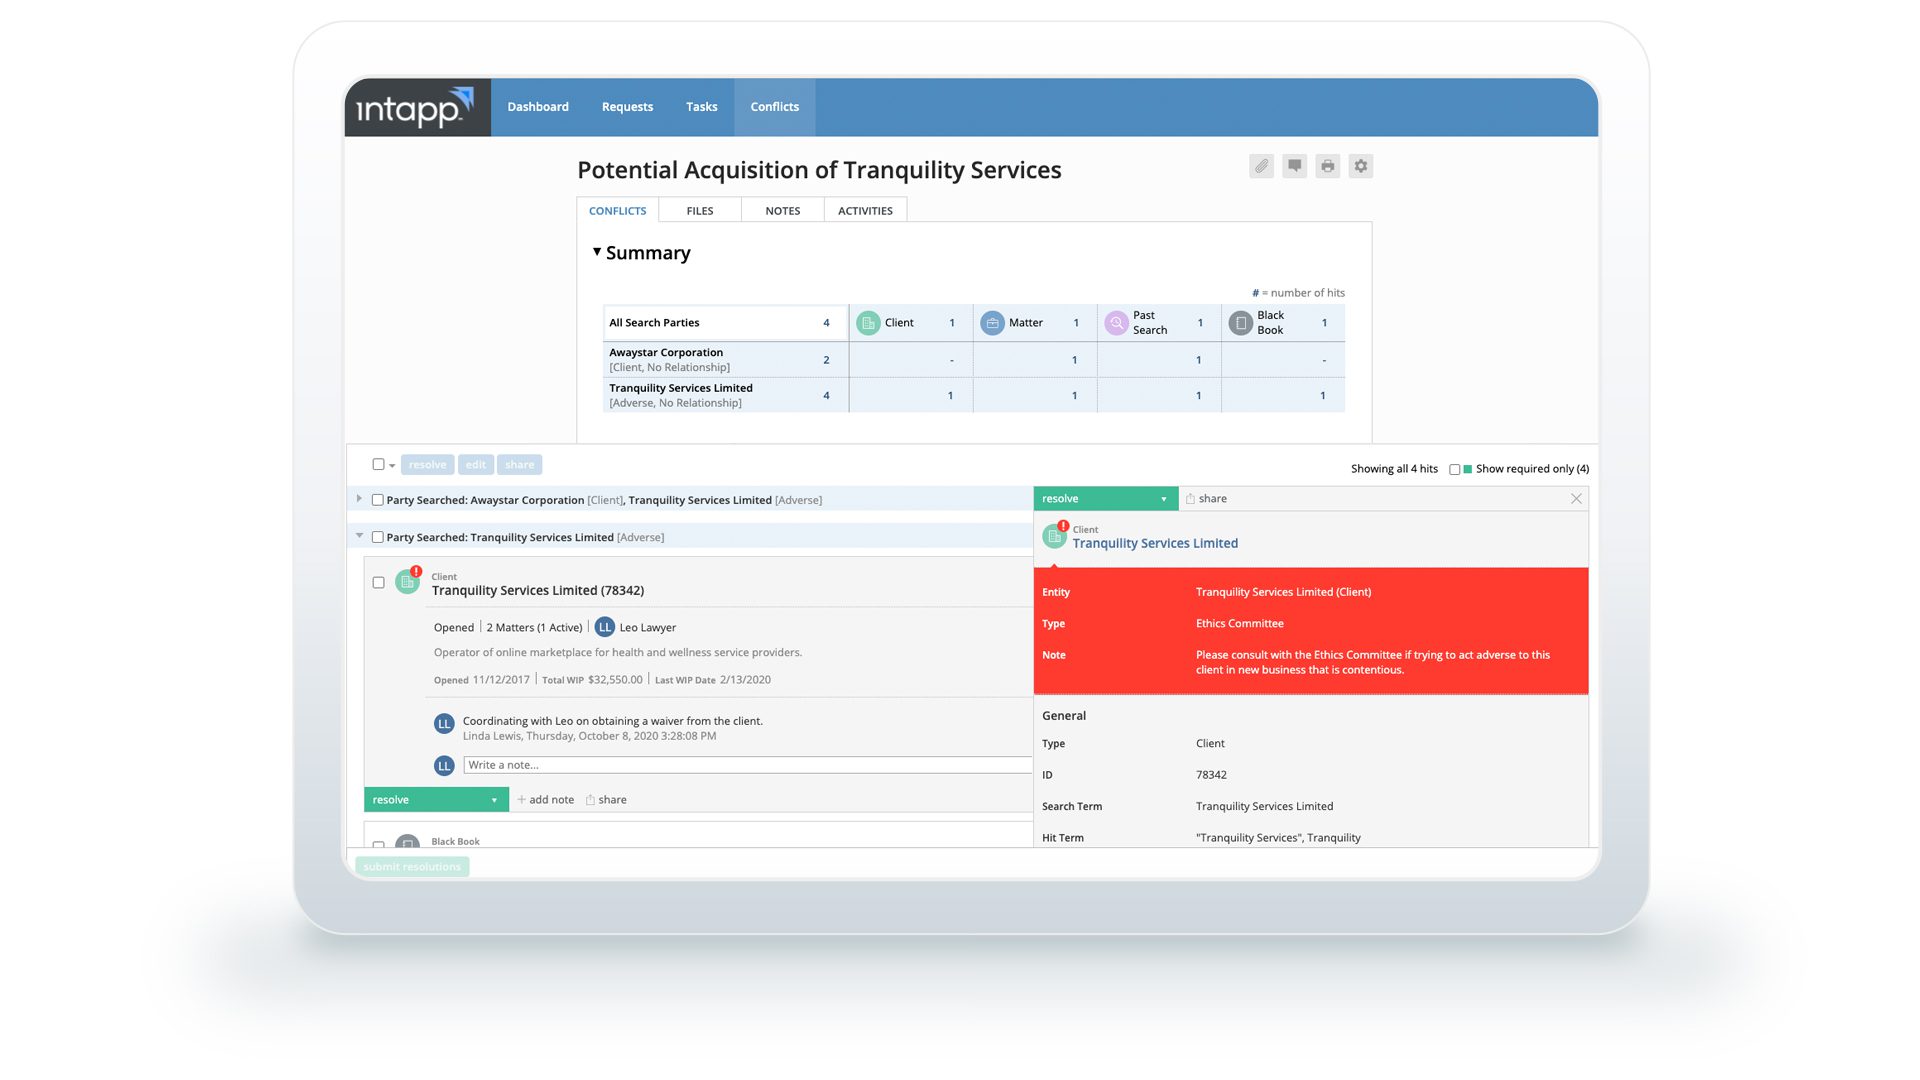
Task: Check the Awaystar Corporation party searched row
Action: tap(378, 500)
